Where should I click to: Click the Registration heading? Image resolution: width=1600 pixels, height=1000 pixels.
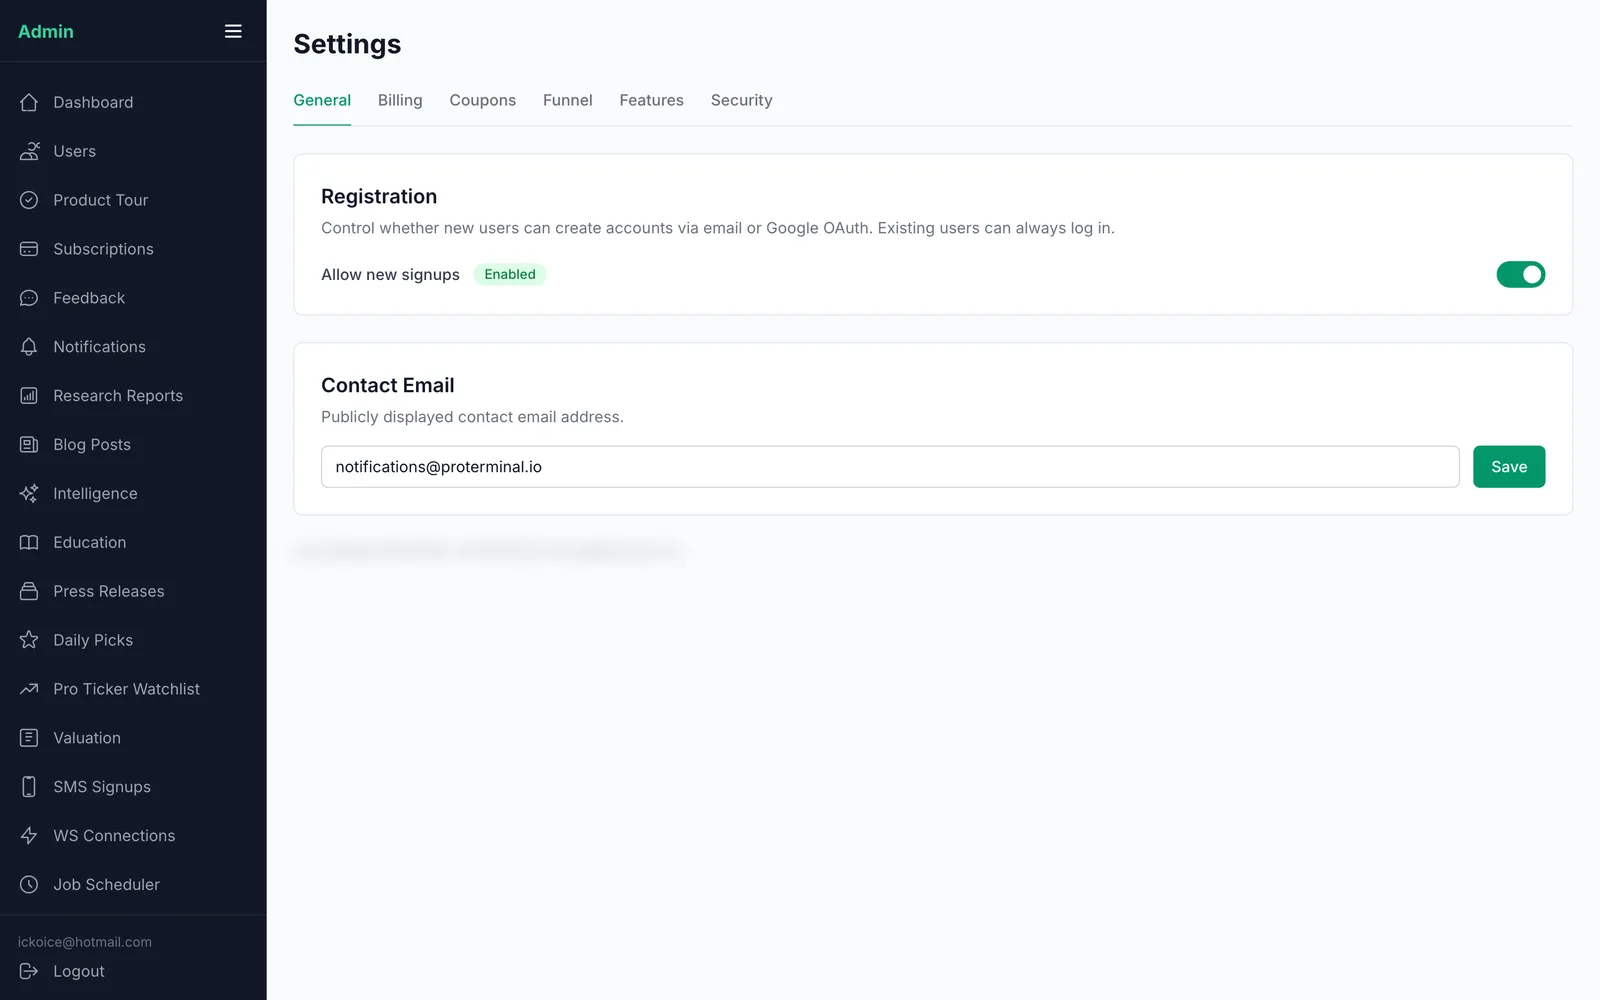pos(379,196)
